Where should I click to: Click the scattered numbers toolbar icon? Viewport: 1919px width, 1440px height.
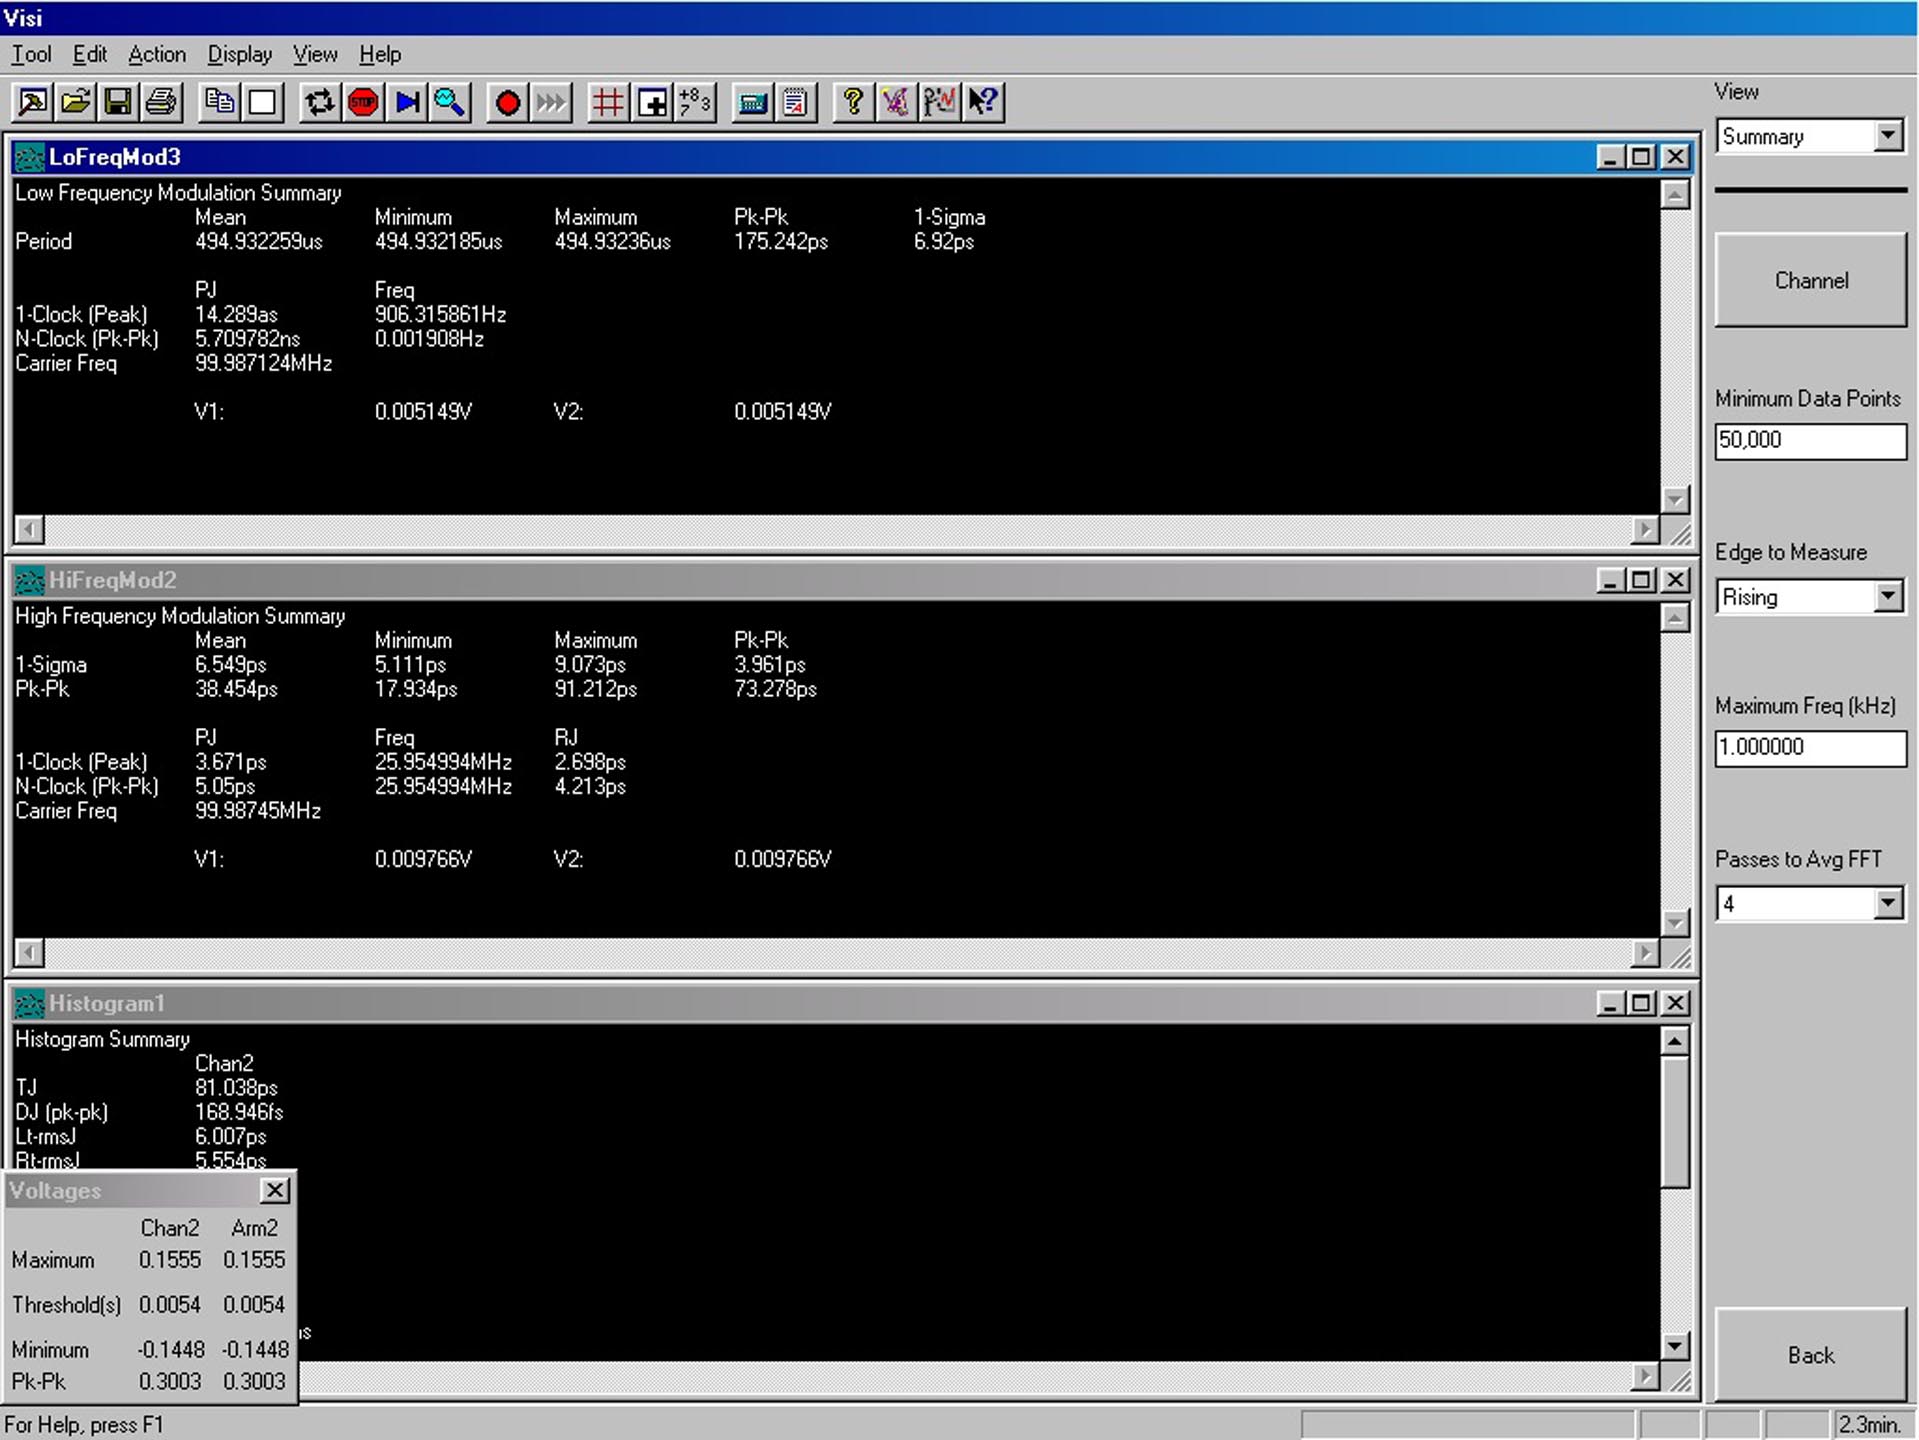[695, 102]
